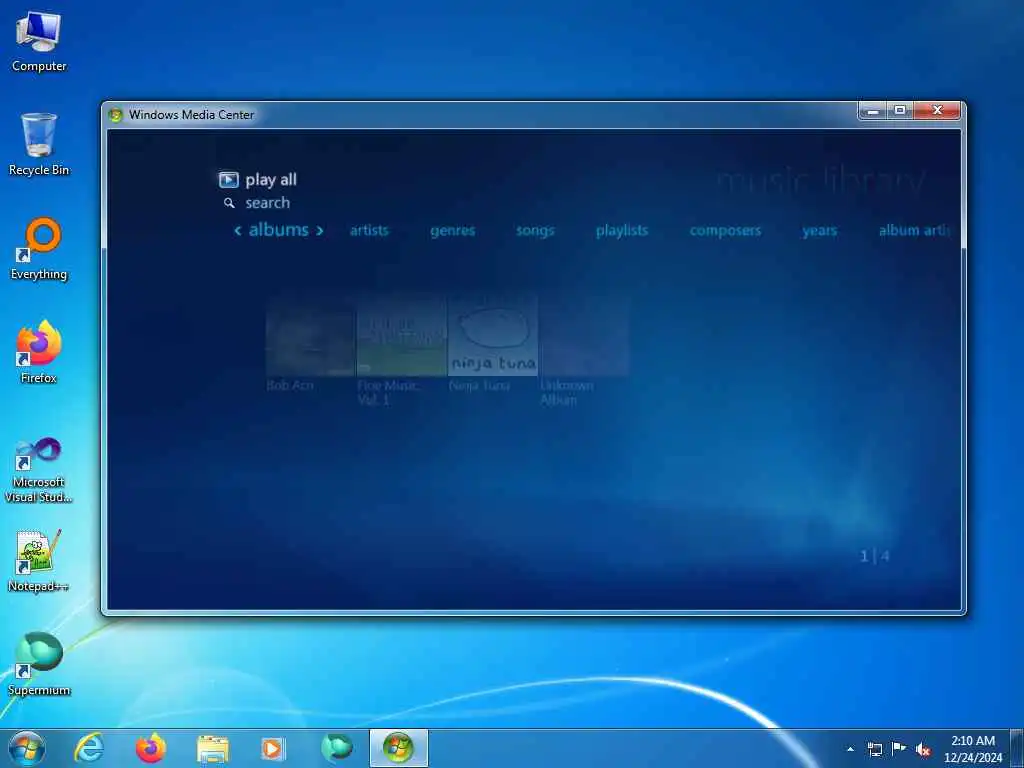Select the Recycle Bin desktop icon

point(39,145)
